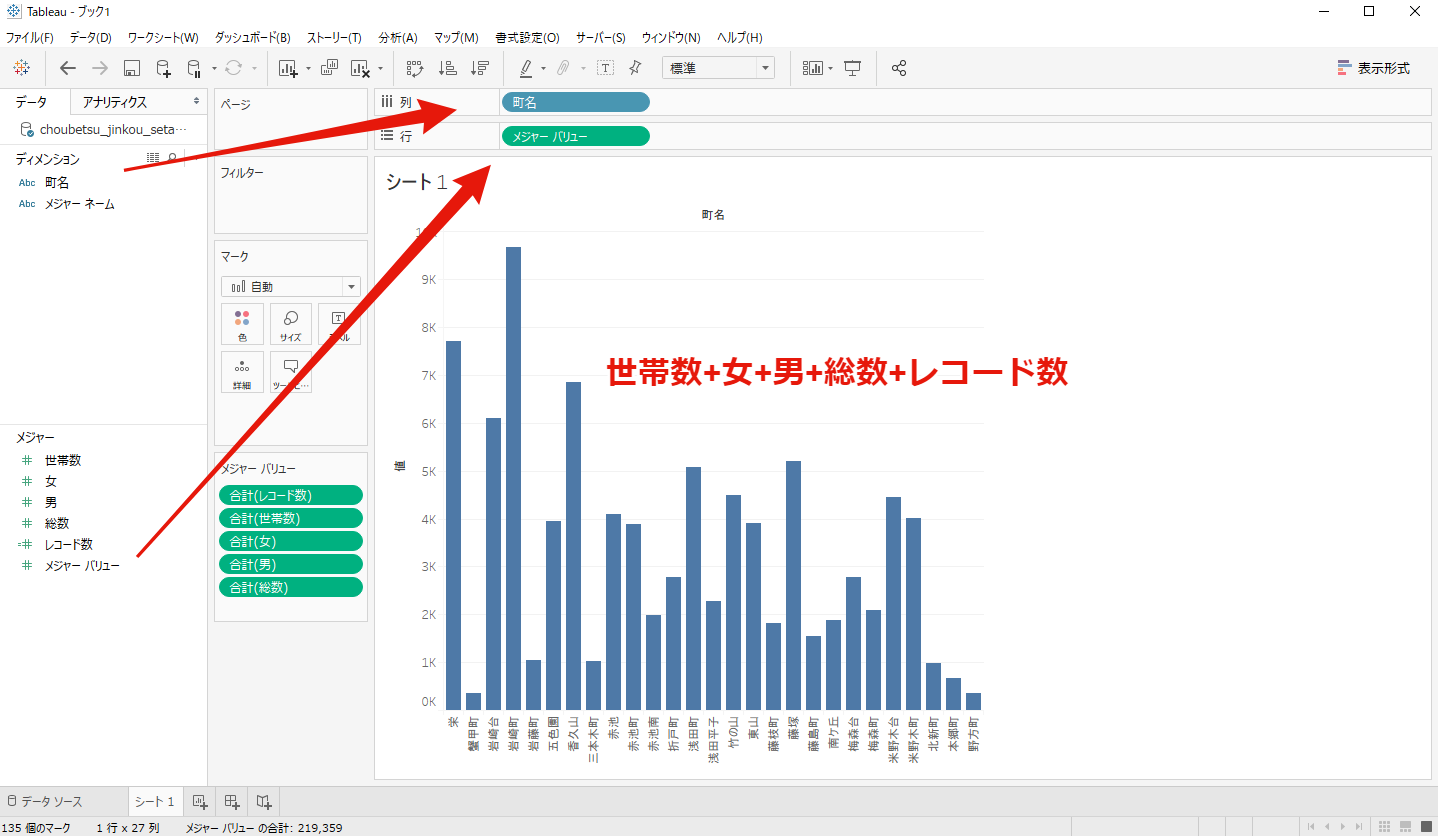Click the 表示形式 Show Me button
The width and height of the screenshot is (1438, 836).
click(x=1373, y=68)
